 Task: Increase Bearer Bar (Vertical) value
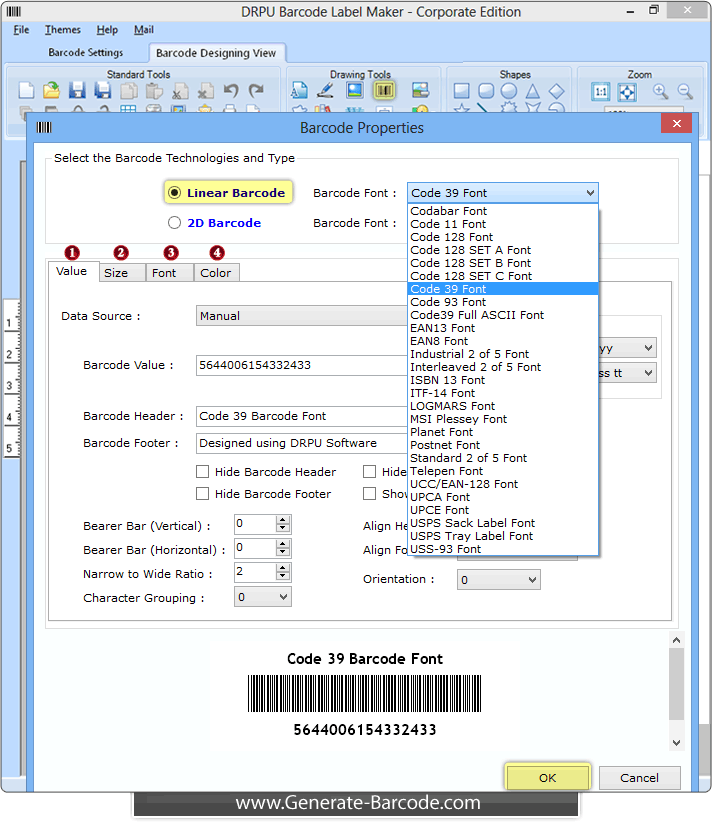click(283, 520)
